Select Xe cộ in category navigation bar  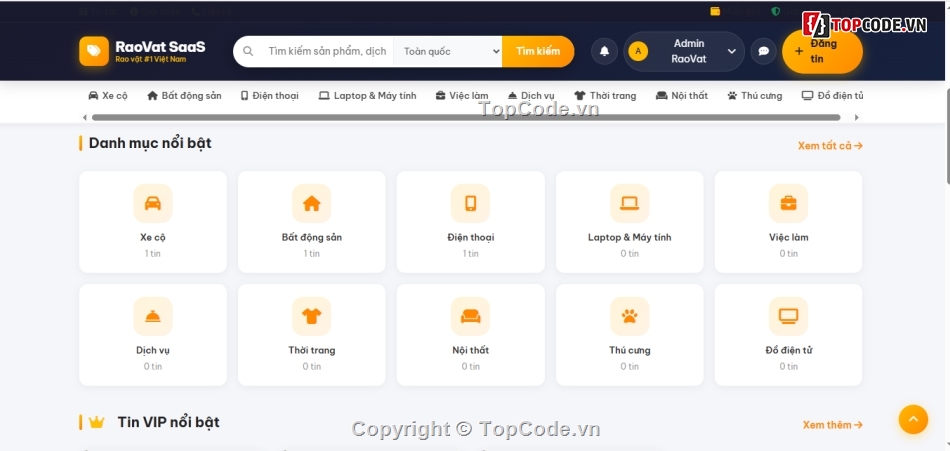(x=108, y=96)
